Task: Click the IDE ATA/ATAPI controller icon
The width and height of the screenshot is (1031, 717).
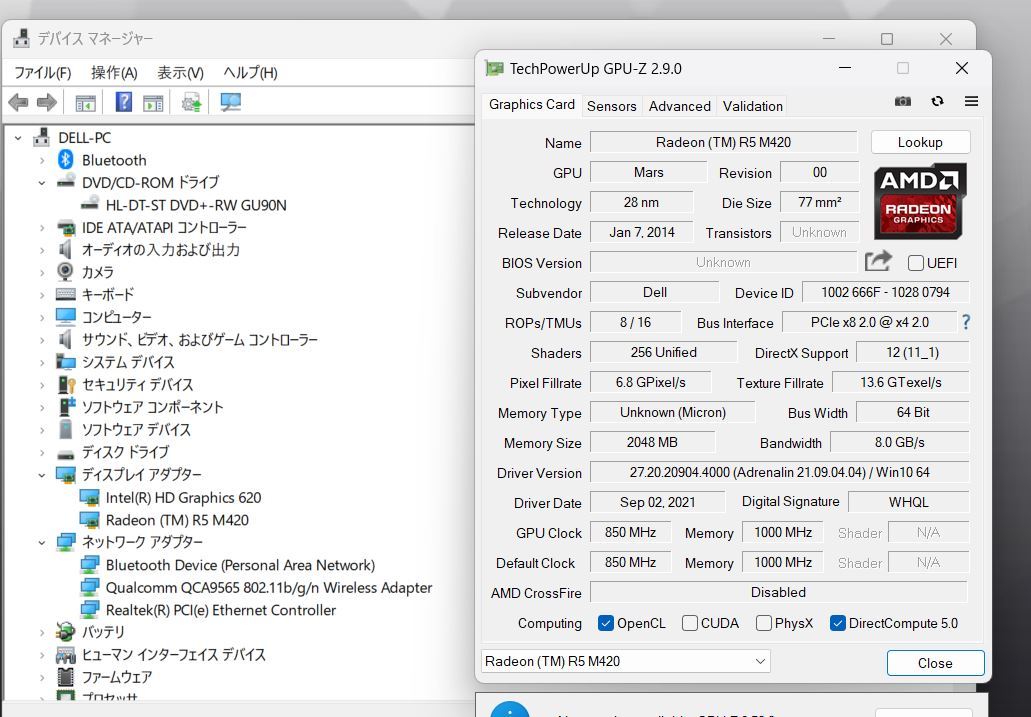Action: tap(66, 228)
